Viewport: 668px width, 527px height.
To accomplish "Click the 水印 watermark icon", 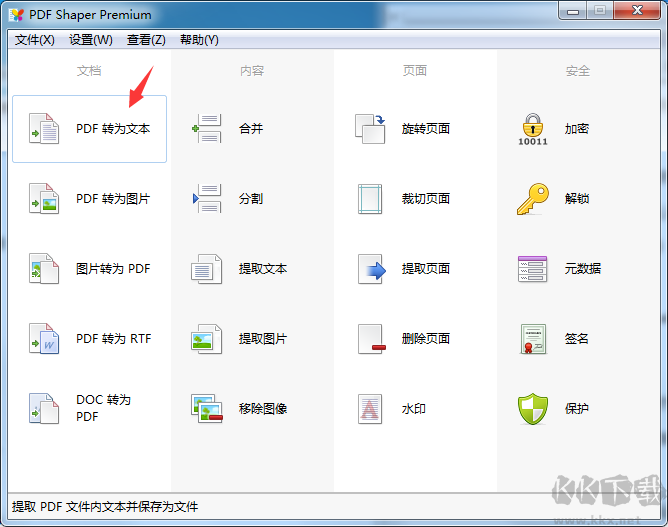I will click(370, 409).
